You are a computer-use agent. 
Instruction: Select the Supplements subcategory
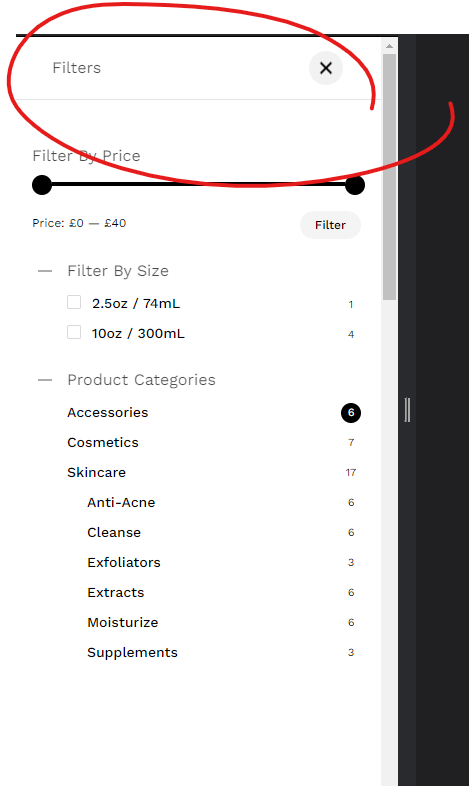[x=132, y=653]
